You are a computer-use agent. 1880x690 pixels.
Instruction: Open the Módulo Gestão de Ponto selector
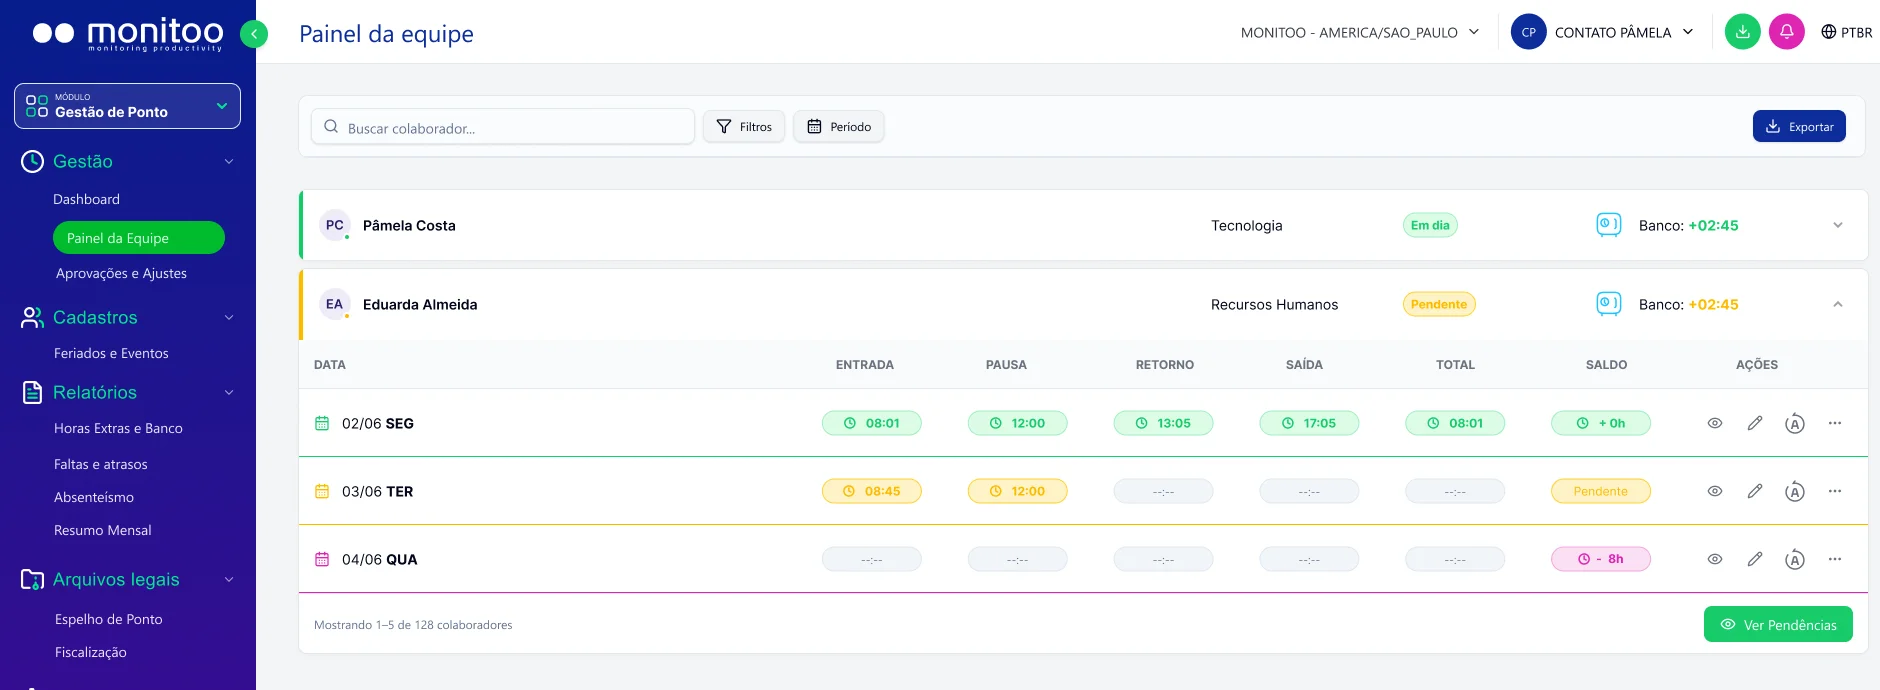(x=127, y=106)
